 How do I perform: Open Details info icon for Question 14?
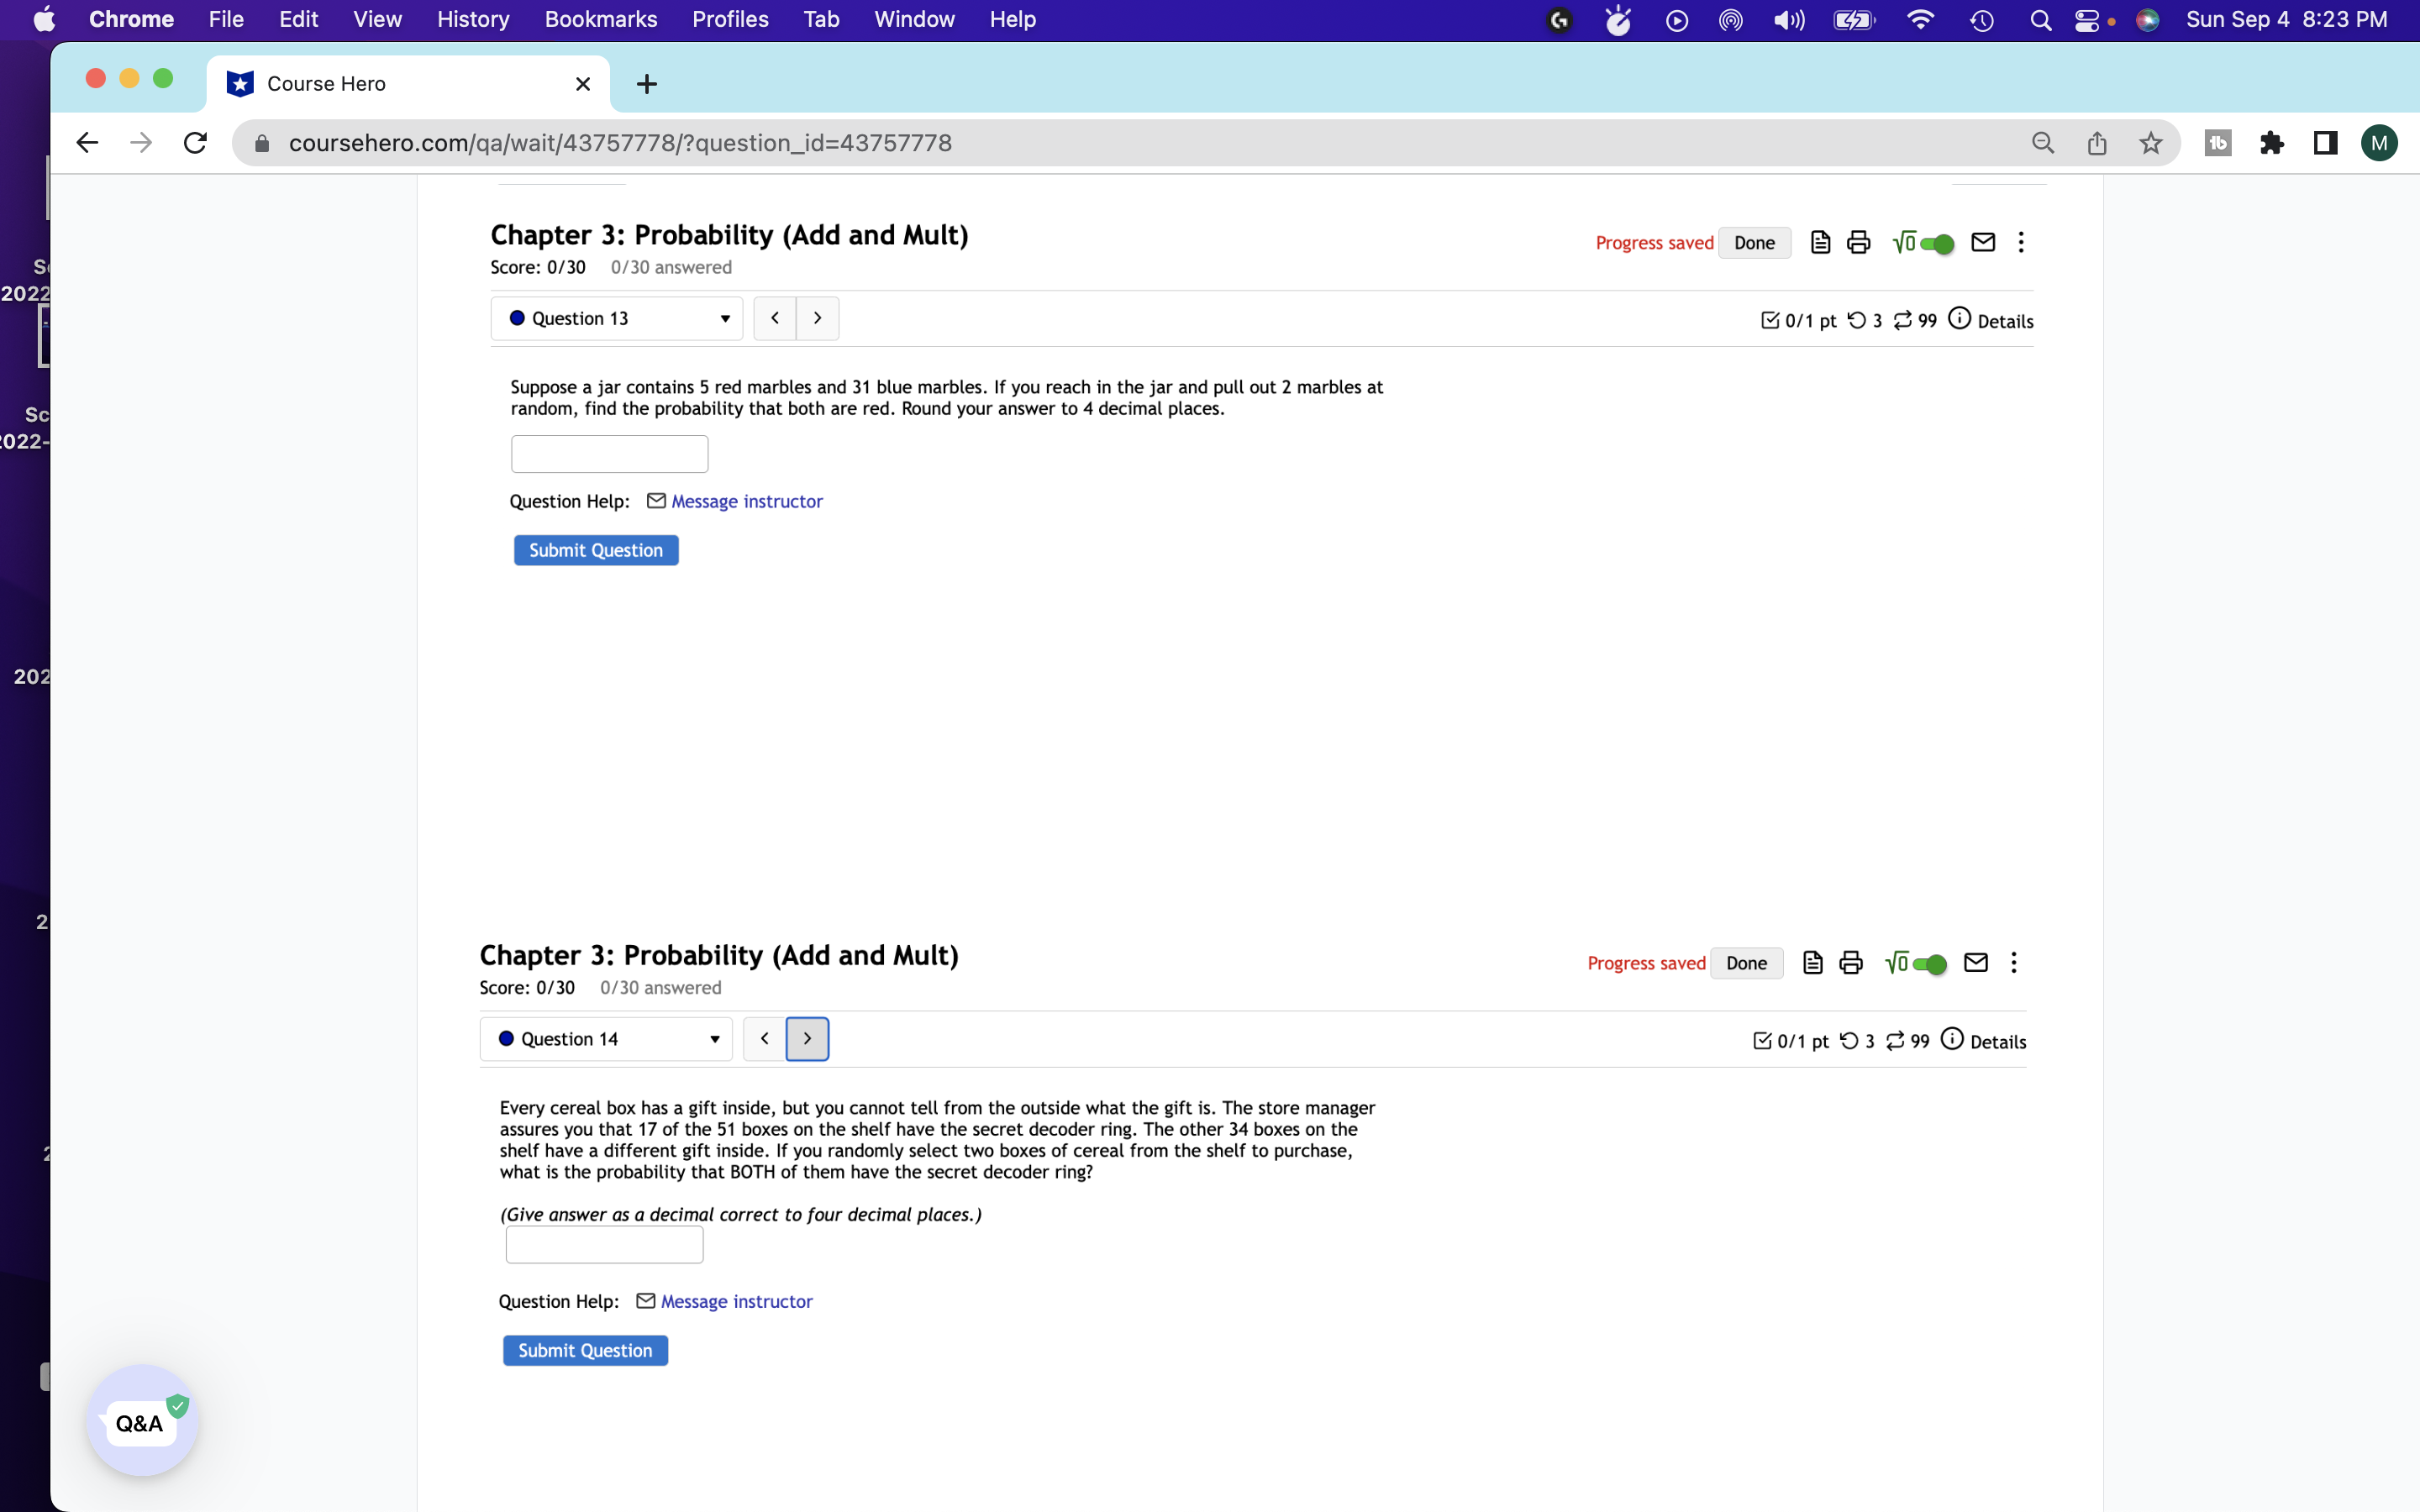(x=1954, y=1040)
